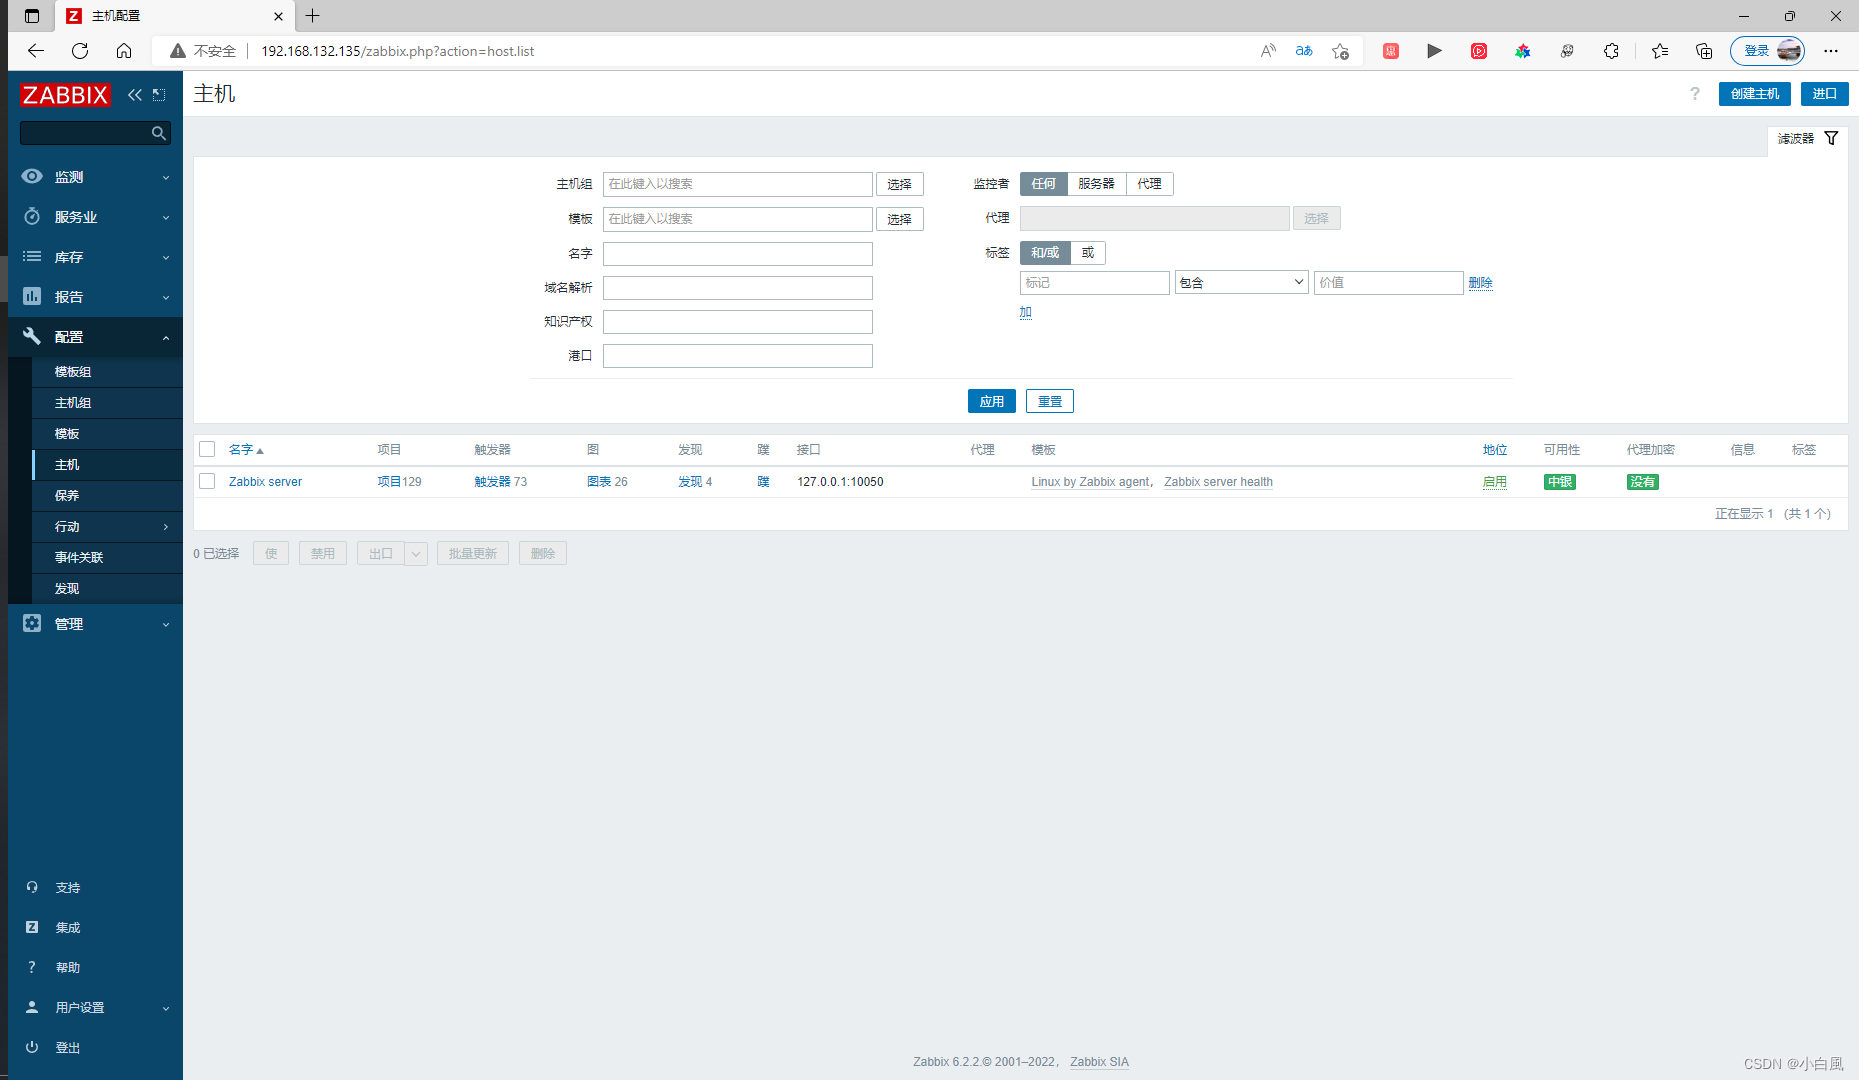Collapse the 配置 menu chevron
This screenshot has width=1859, height=1080.
coord(166,338)
